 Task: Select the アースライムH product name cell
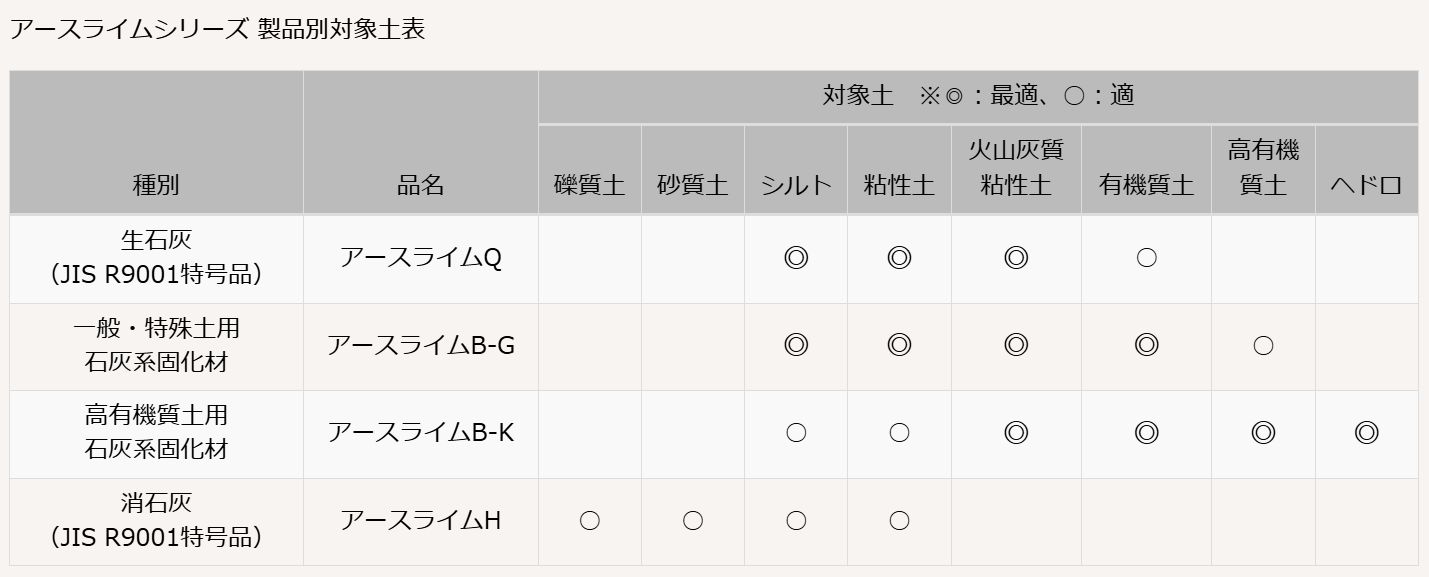click(x=421, y=521)
